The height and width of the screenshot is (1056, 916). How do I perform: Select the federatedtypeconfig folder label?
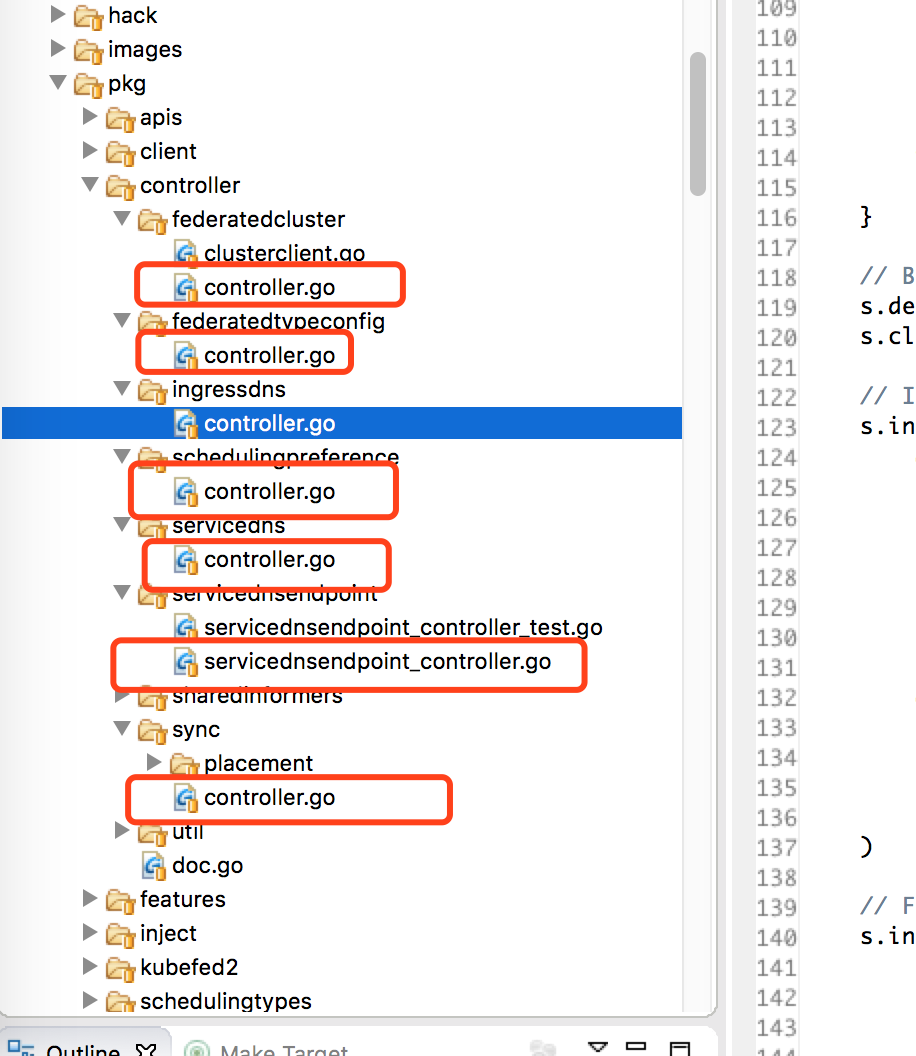pos(278,321)
